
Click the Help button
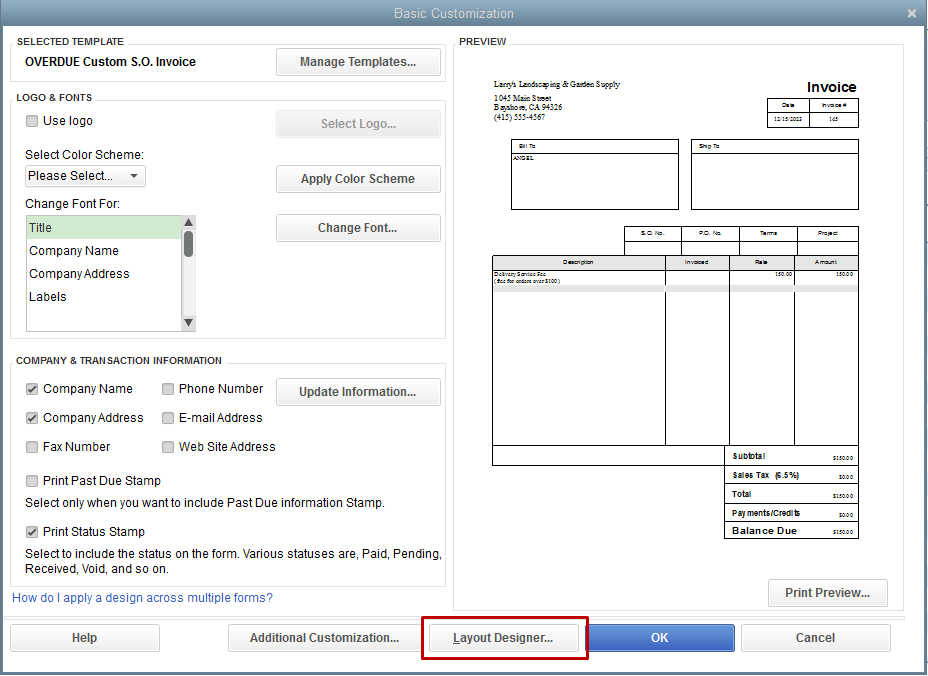point(85,638)
